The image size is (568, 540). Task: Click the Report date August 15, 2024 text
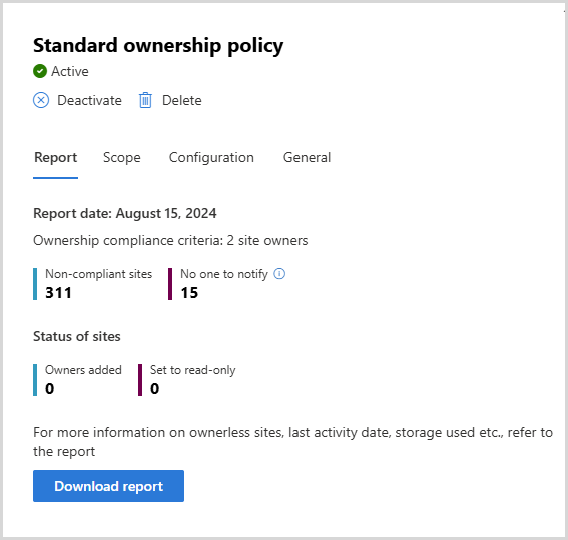125,213
